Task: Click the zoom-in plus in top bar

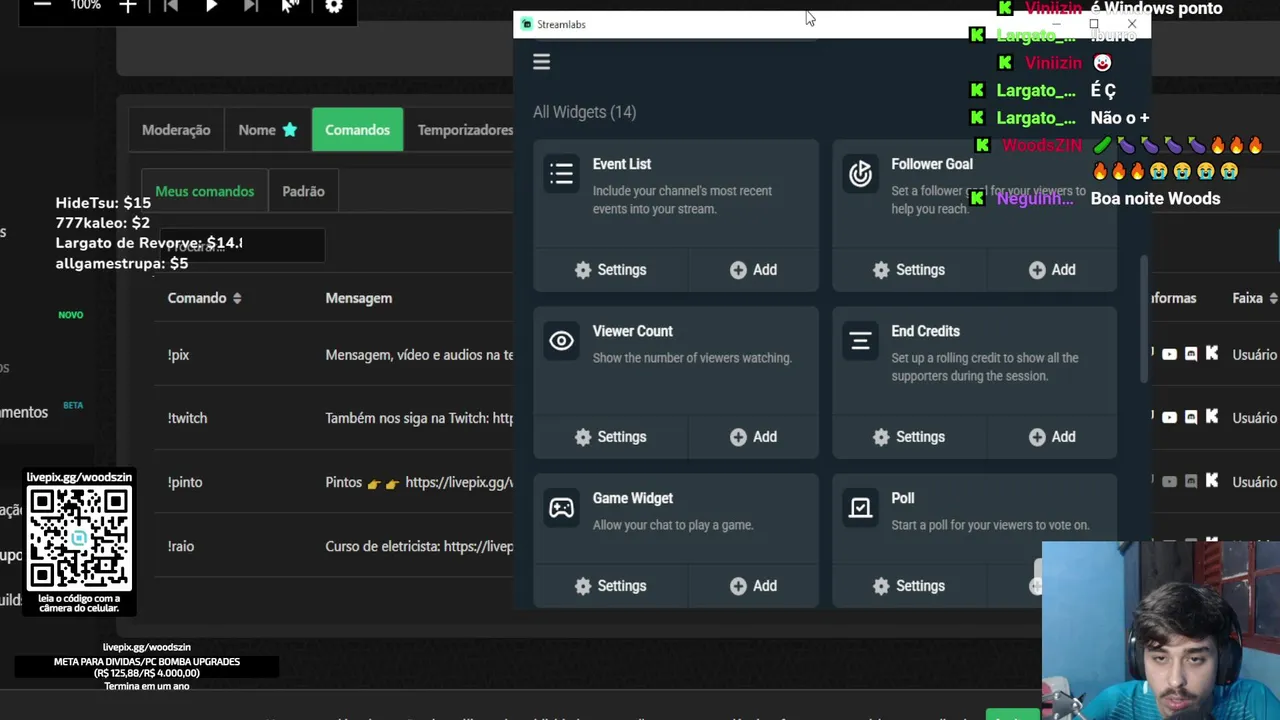Action: click(x=128, y=7)
